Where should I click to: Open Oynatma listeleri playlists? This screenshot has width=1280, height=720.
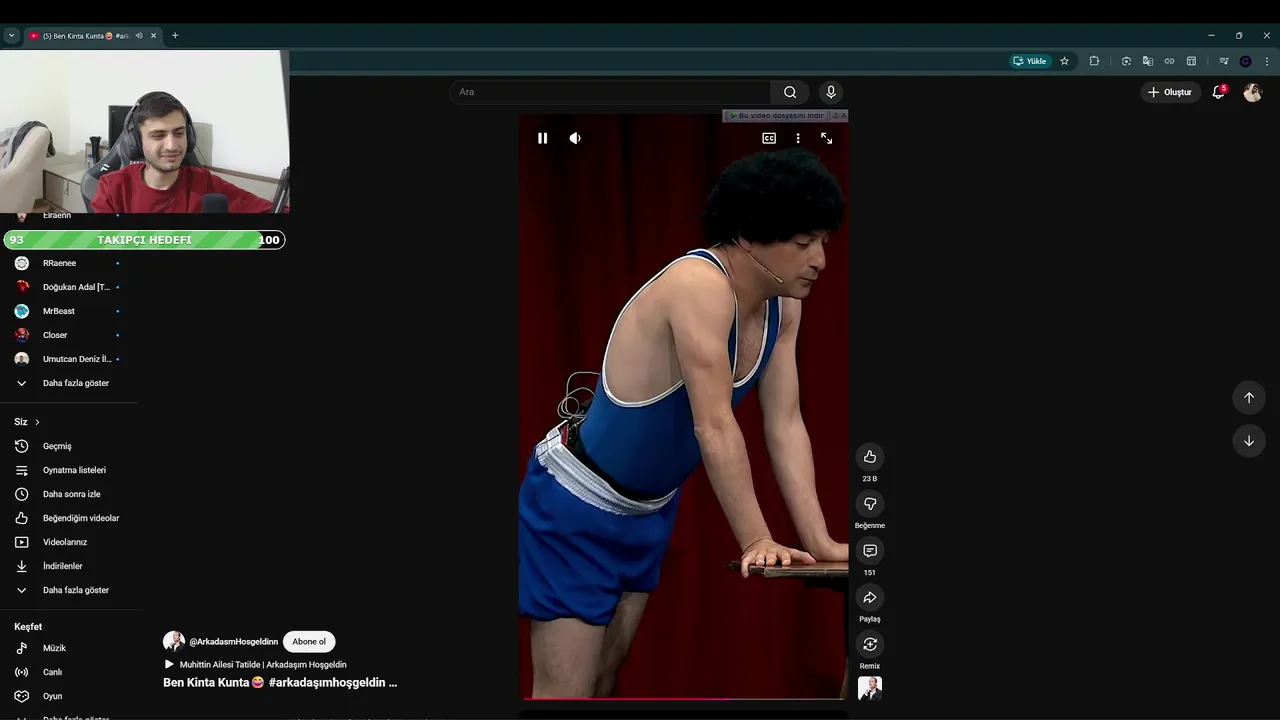coord(69,470)
